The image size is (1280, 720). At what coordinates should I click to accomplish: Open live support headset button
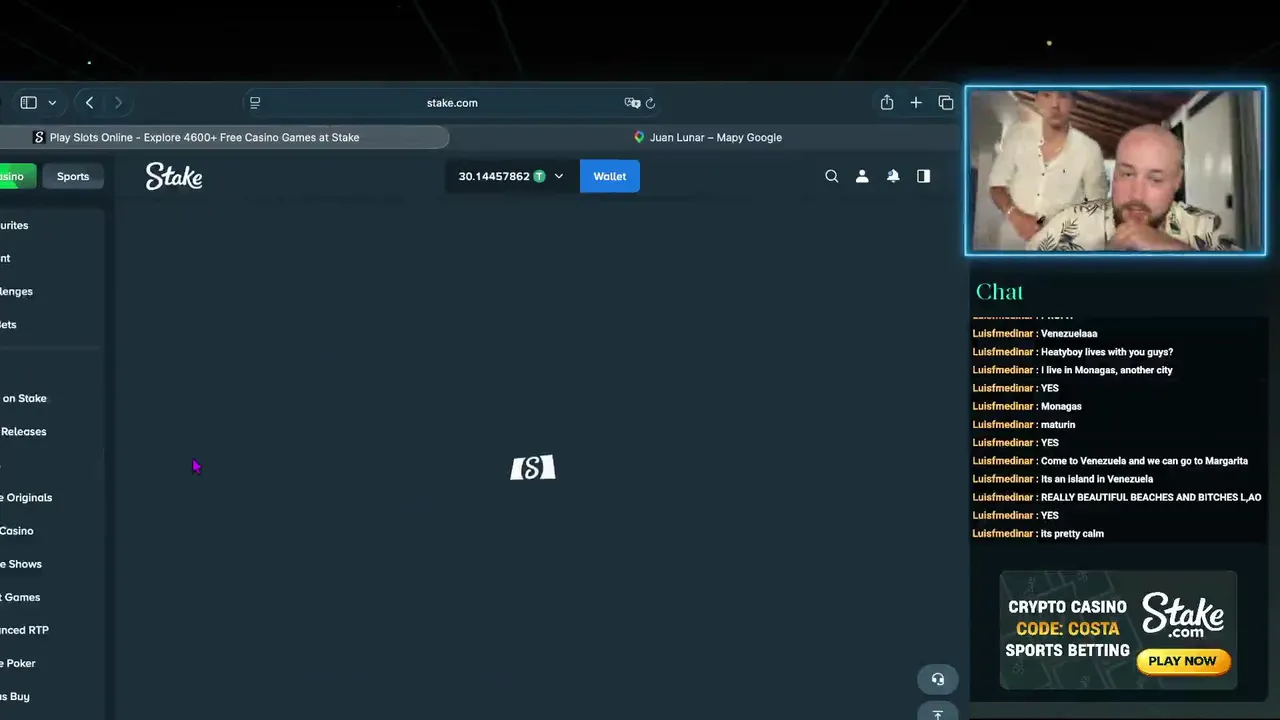click(938, 679)
